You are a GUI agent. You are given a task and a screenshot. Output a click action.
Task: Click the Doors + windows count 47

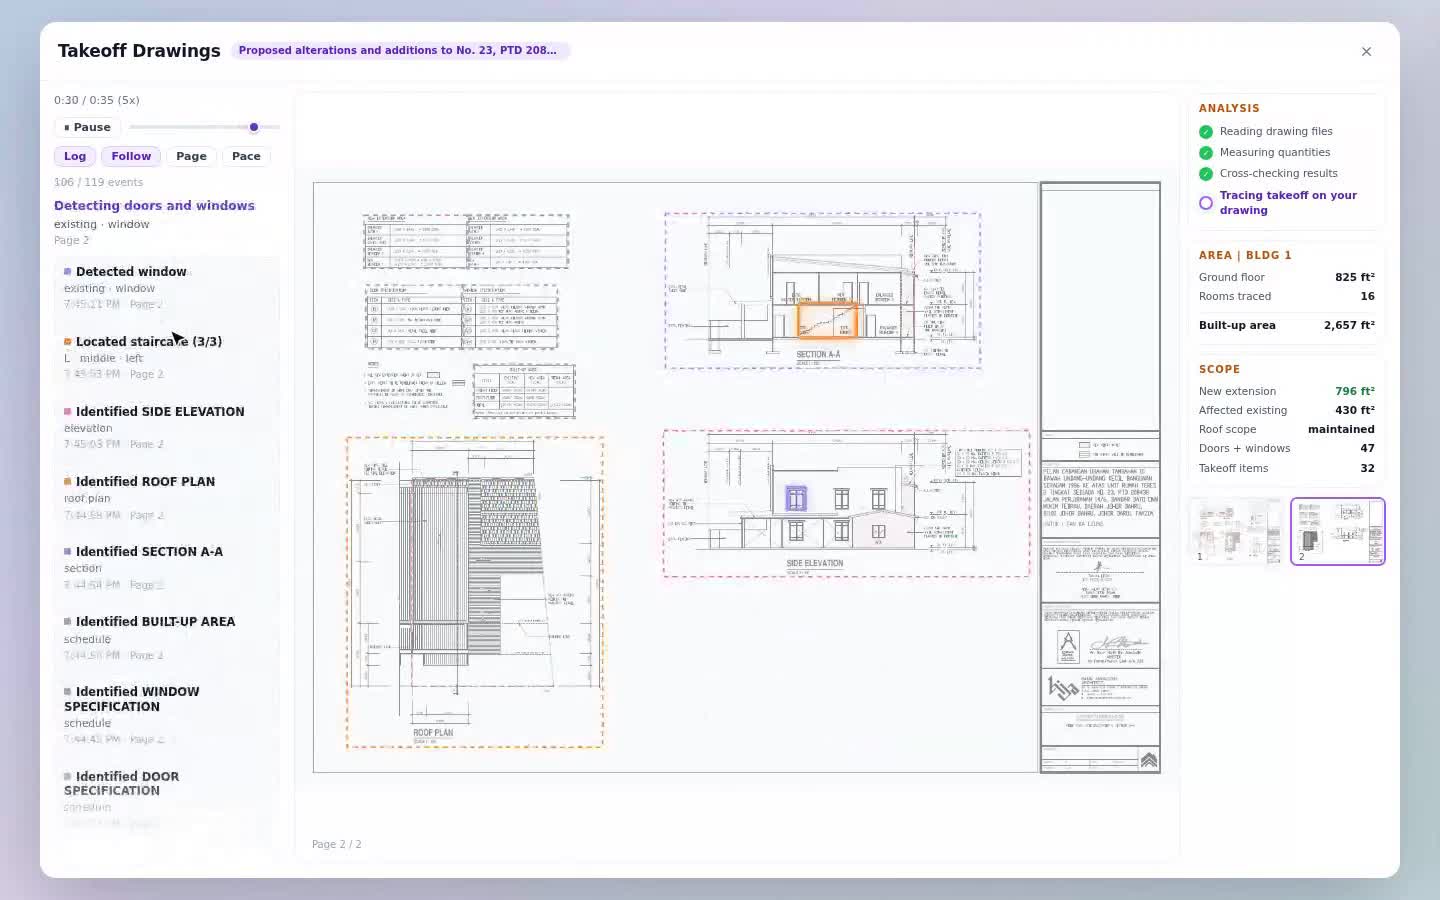coord(1367,448)
